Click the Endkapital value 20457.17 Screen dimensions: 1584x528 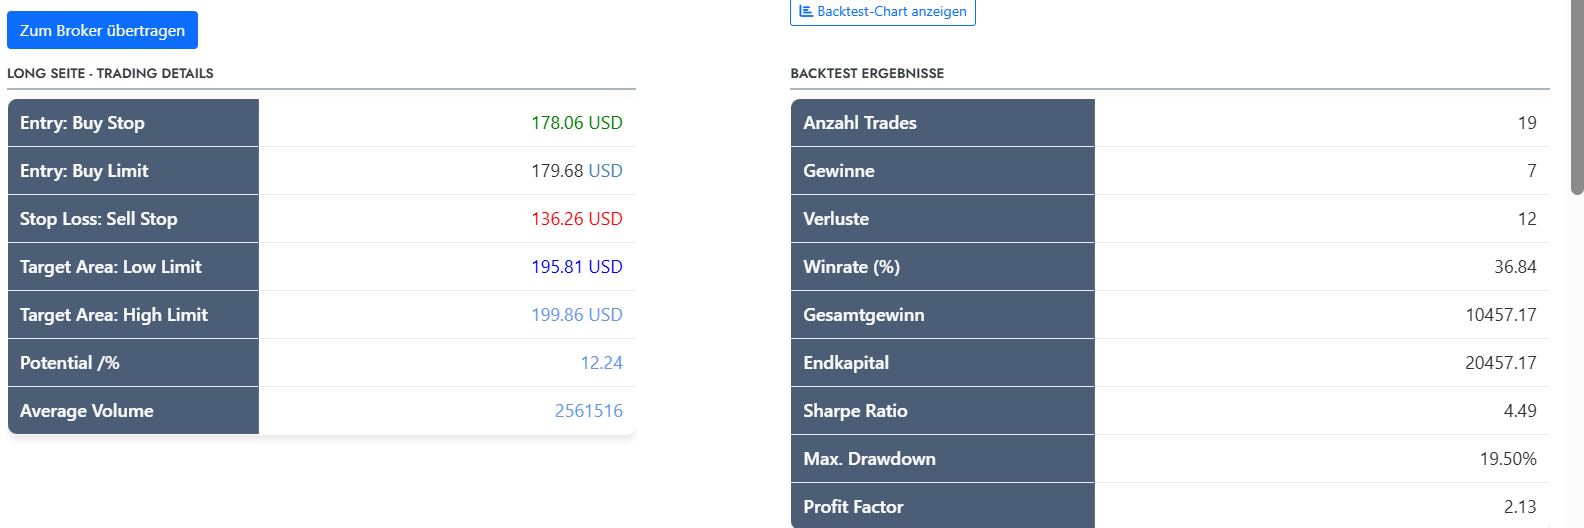(x=1500, y=363)
